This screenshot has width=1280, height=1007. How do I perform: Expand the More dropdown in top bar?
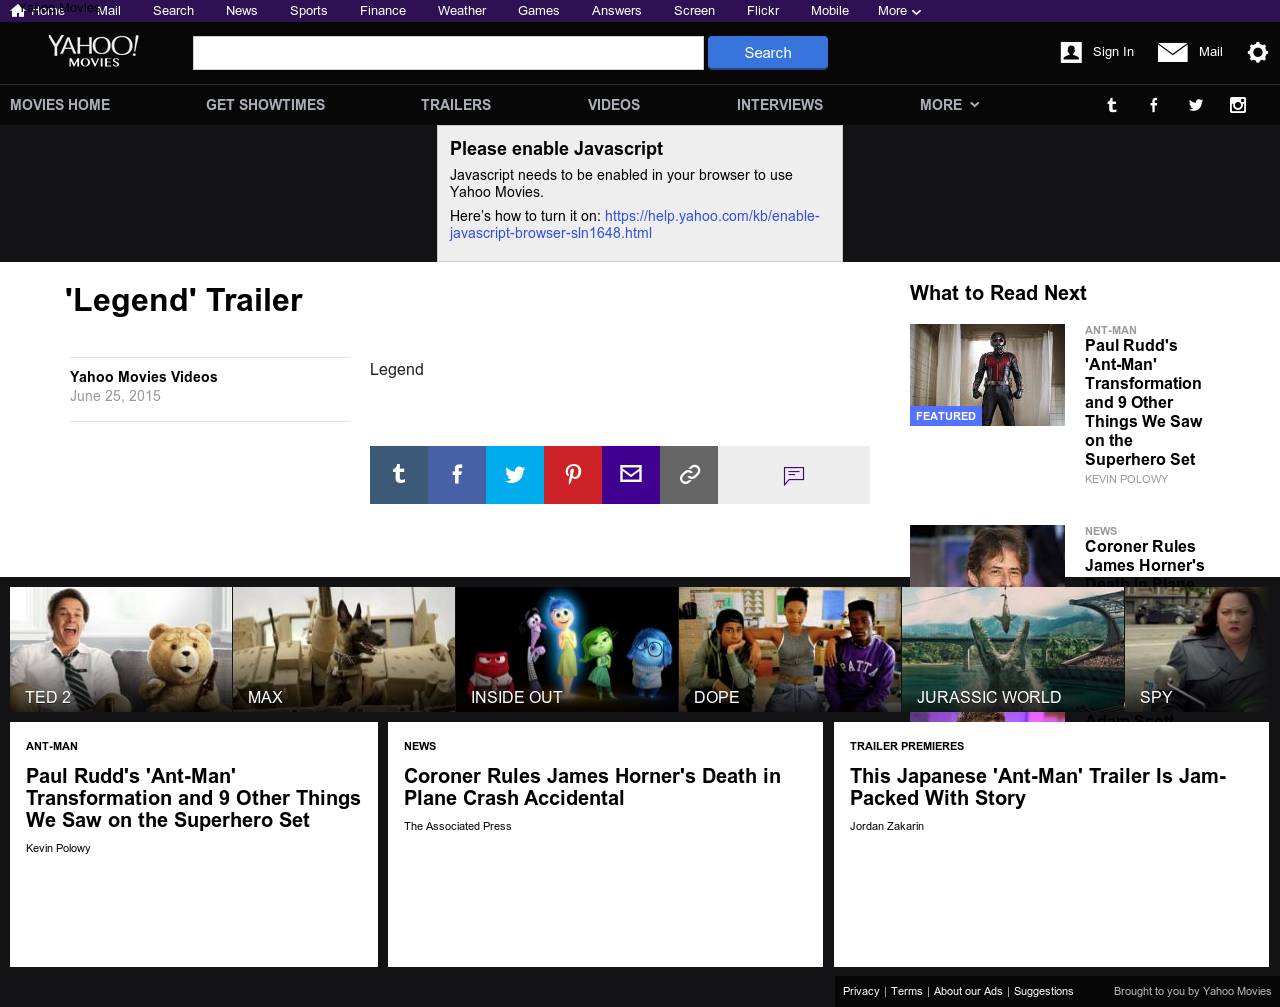pyautogui.click(x=899, y=11)
